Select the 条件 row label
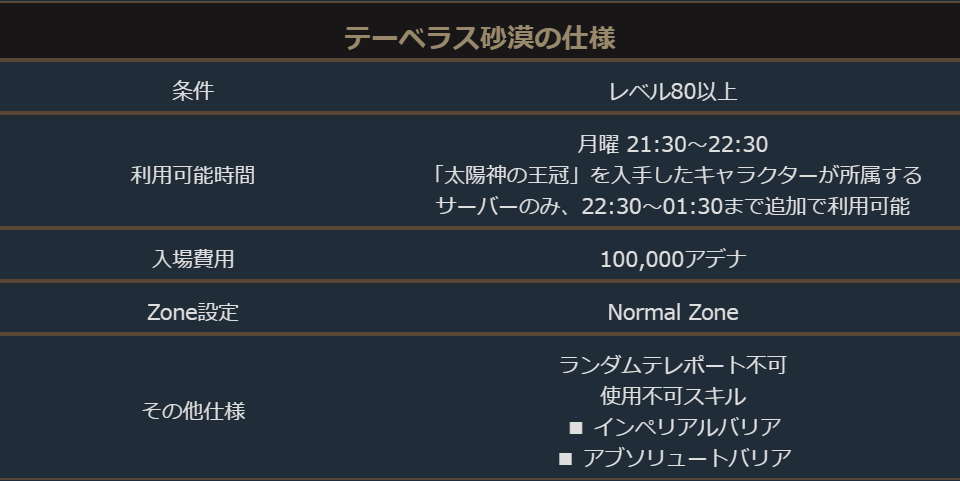This screenshot has height=481, width=960. 193,91
